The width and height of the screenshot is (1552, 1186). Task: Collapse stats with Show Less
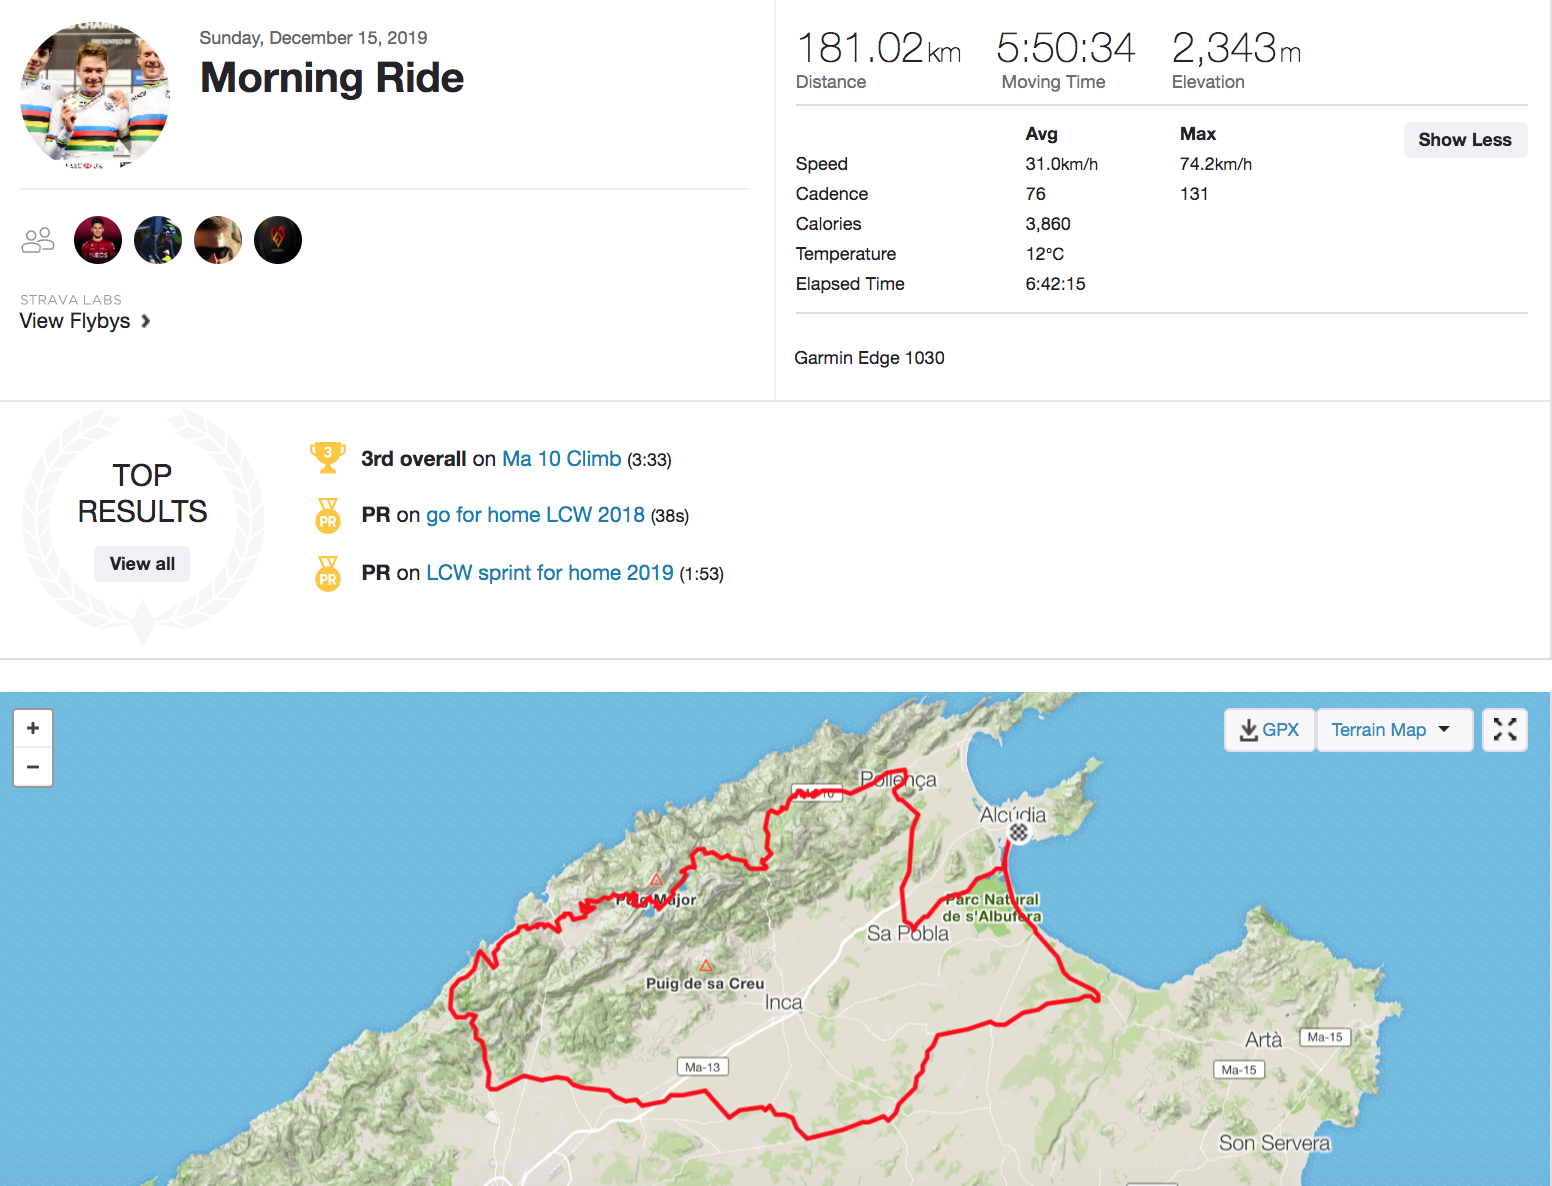[1464, 140]
